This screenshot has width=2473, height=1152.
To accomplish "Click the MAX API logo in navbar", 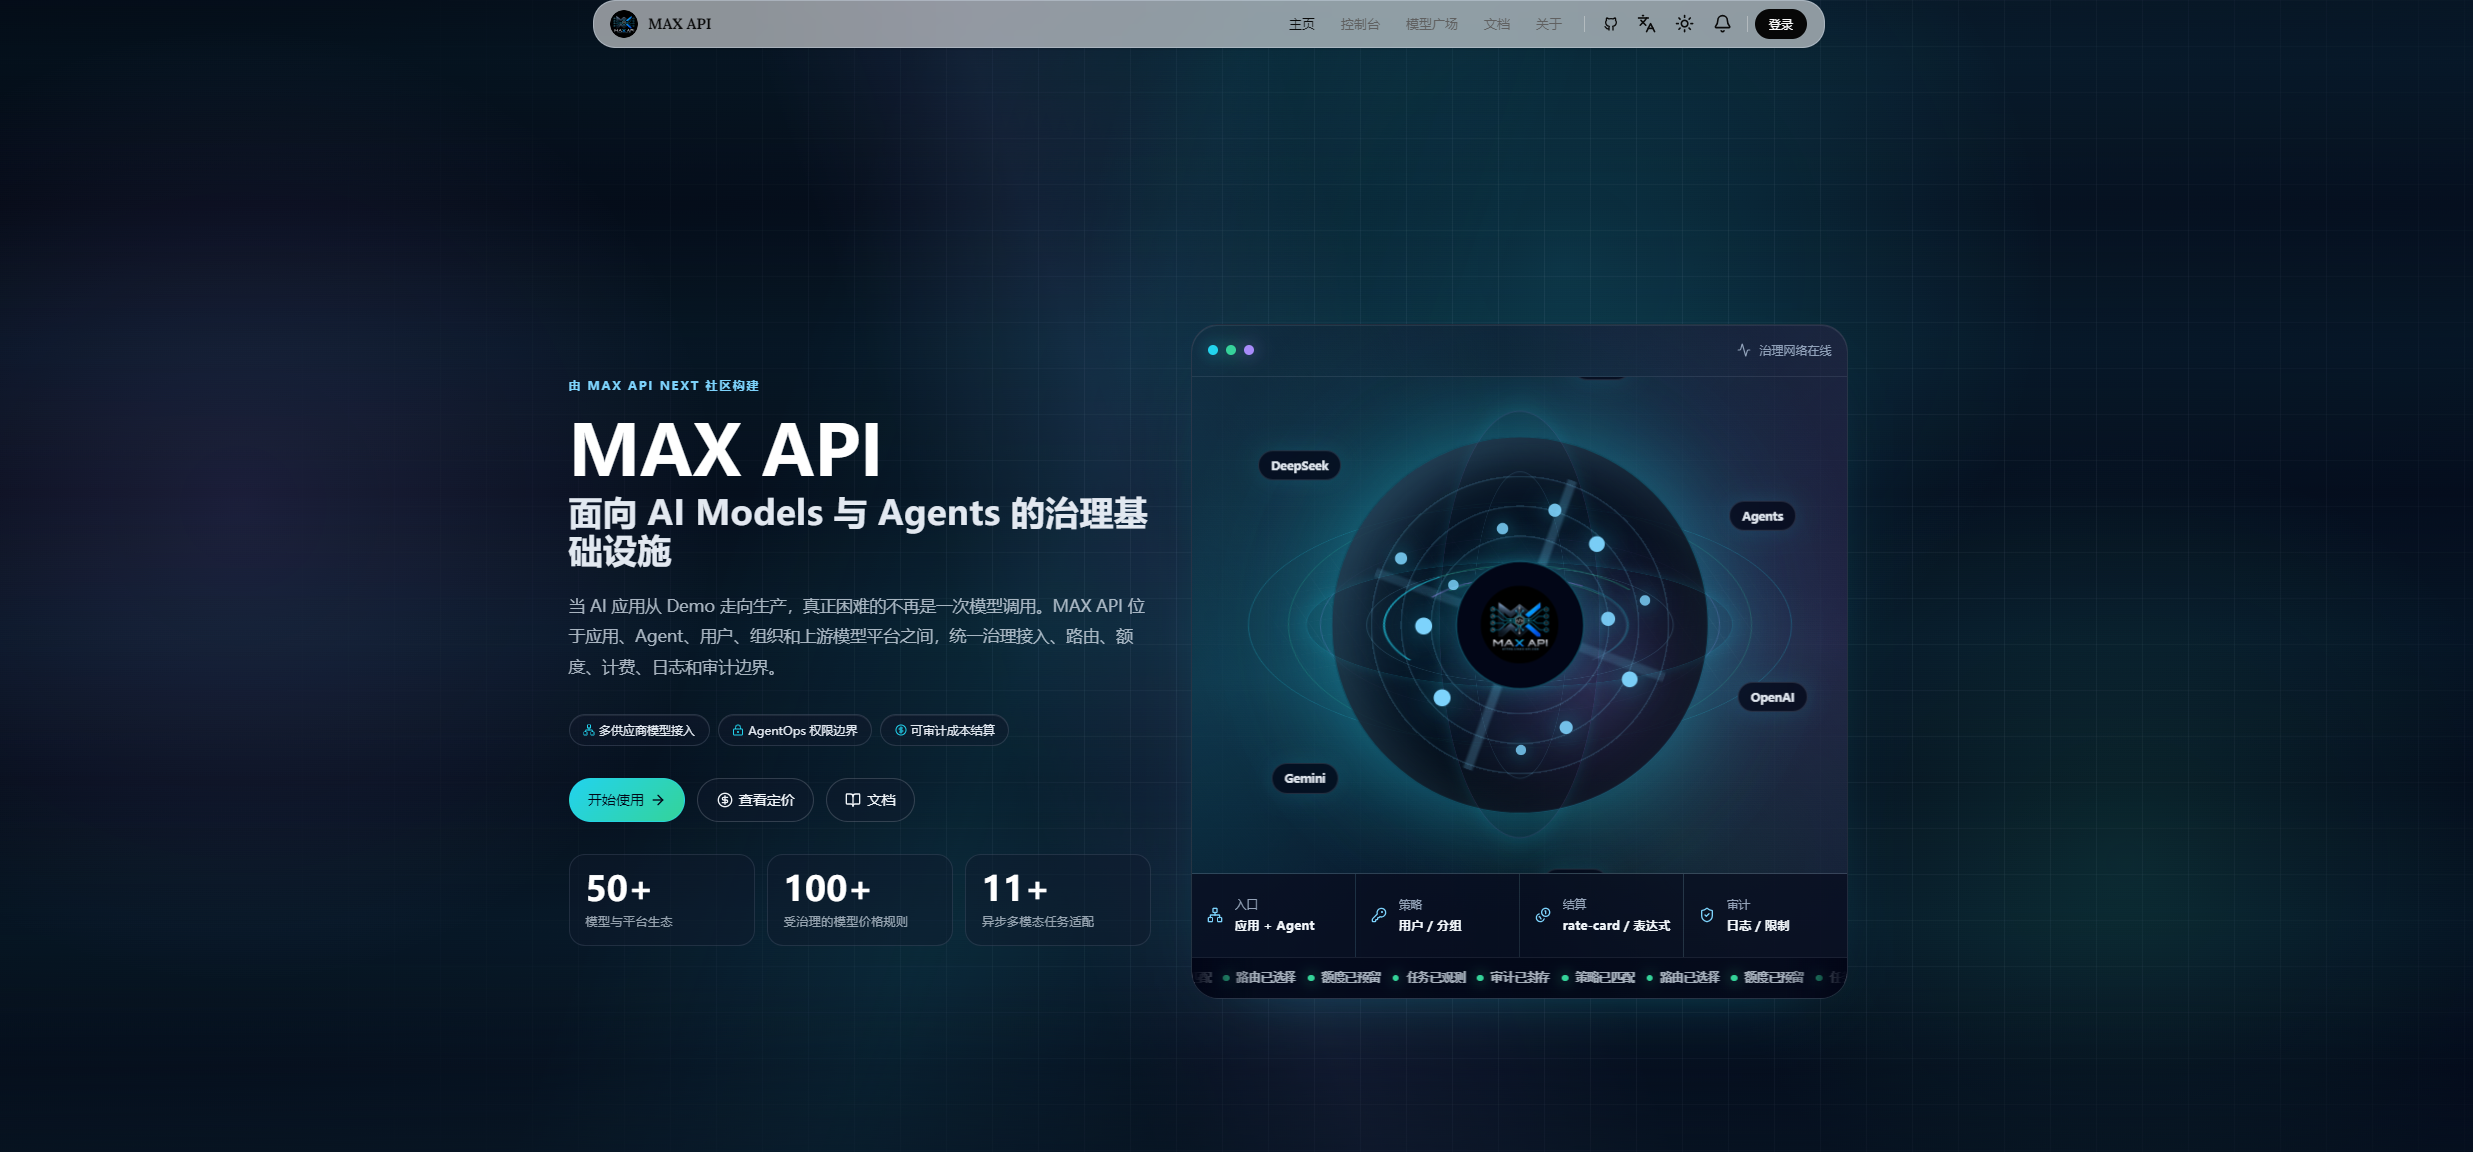I will click(x=624, y=24).
